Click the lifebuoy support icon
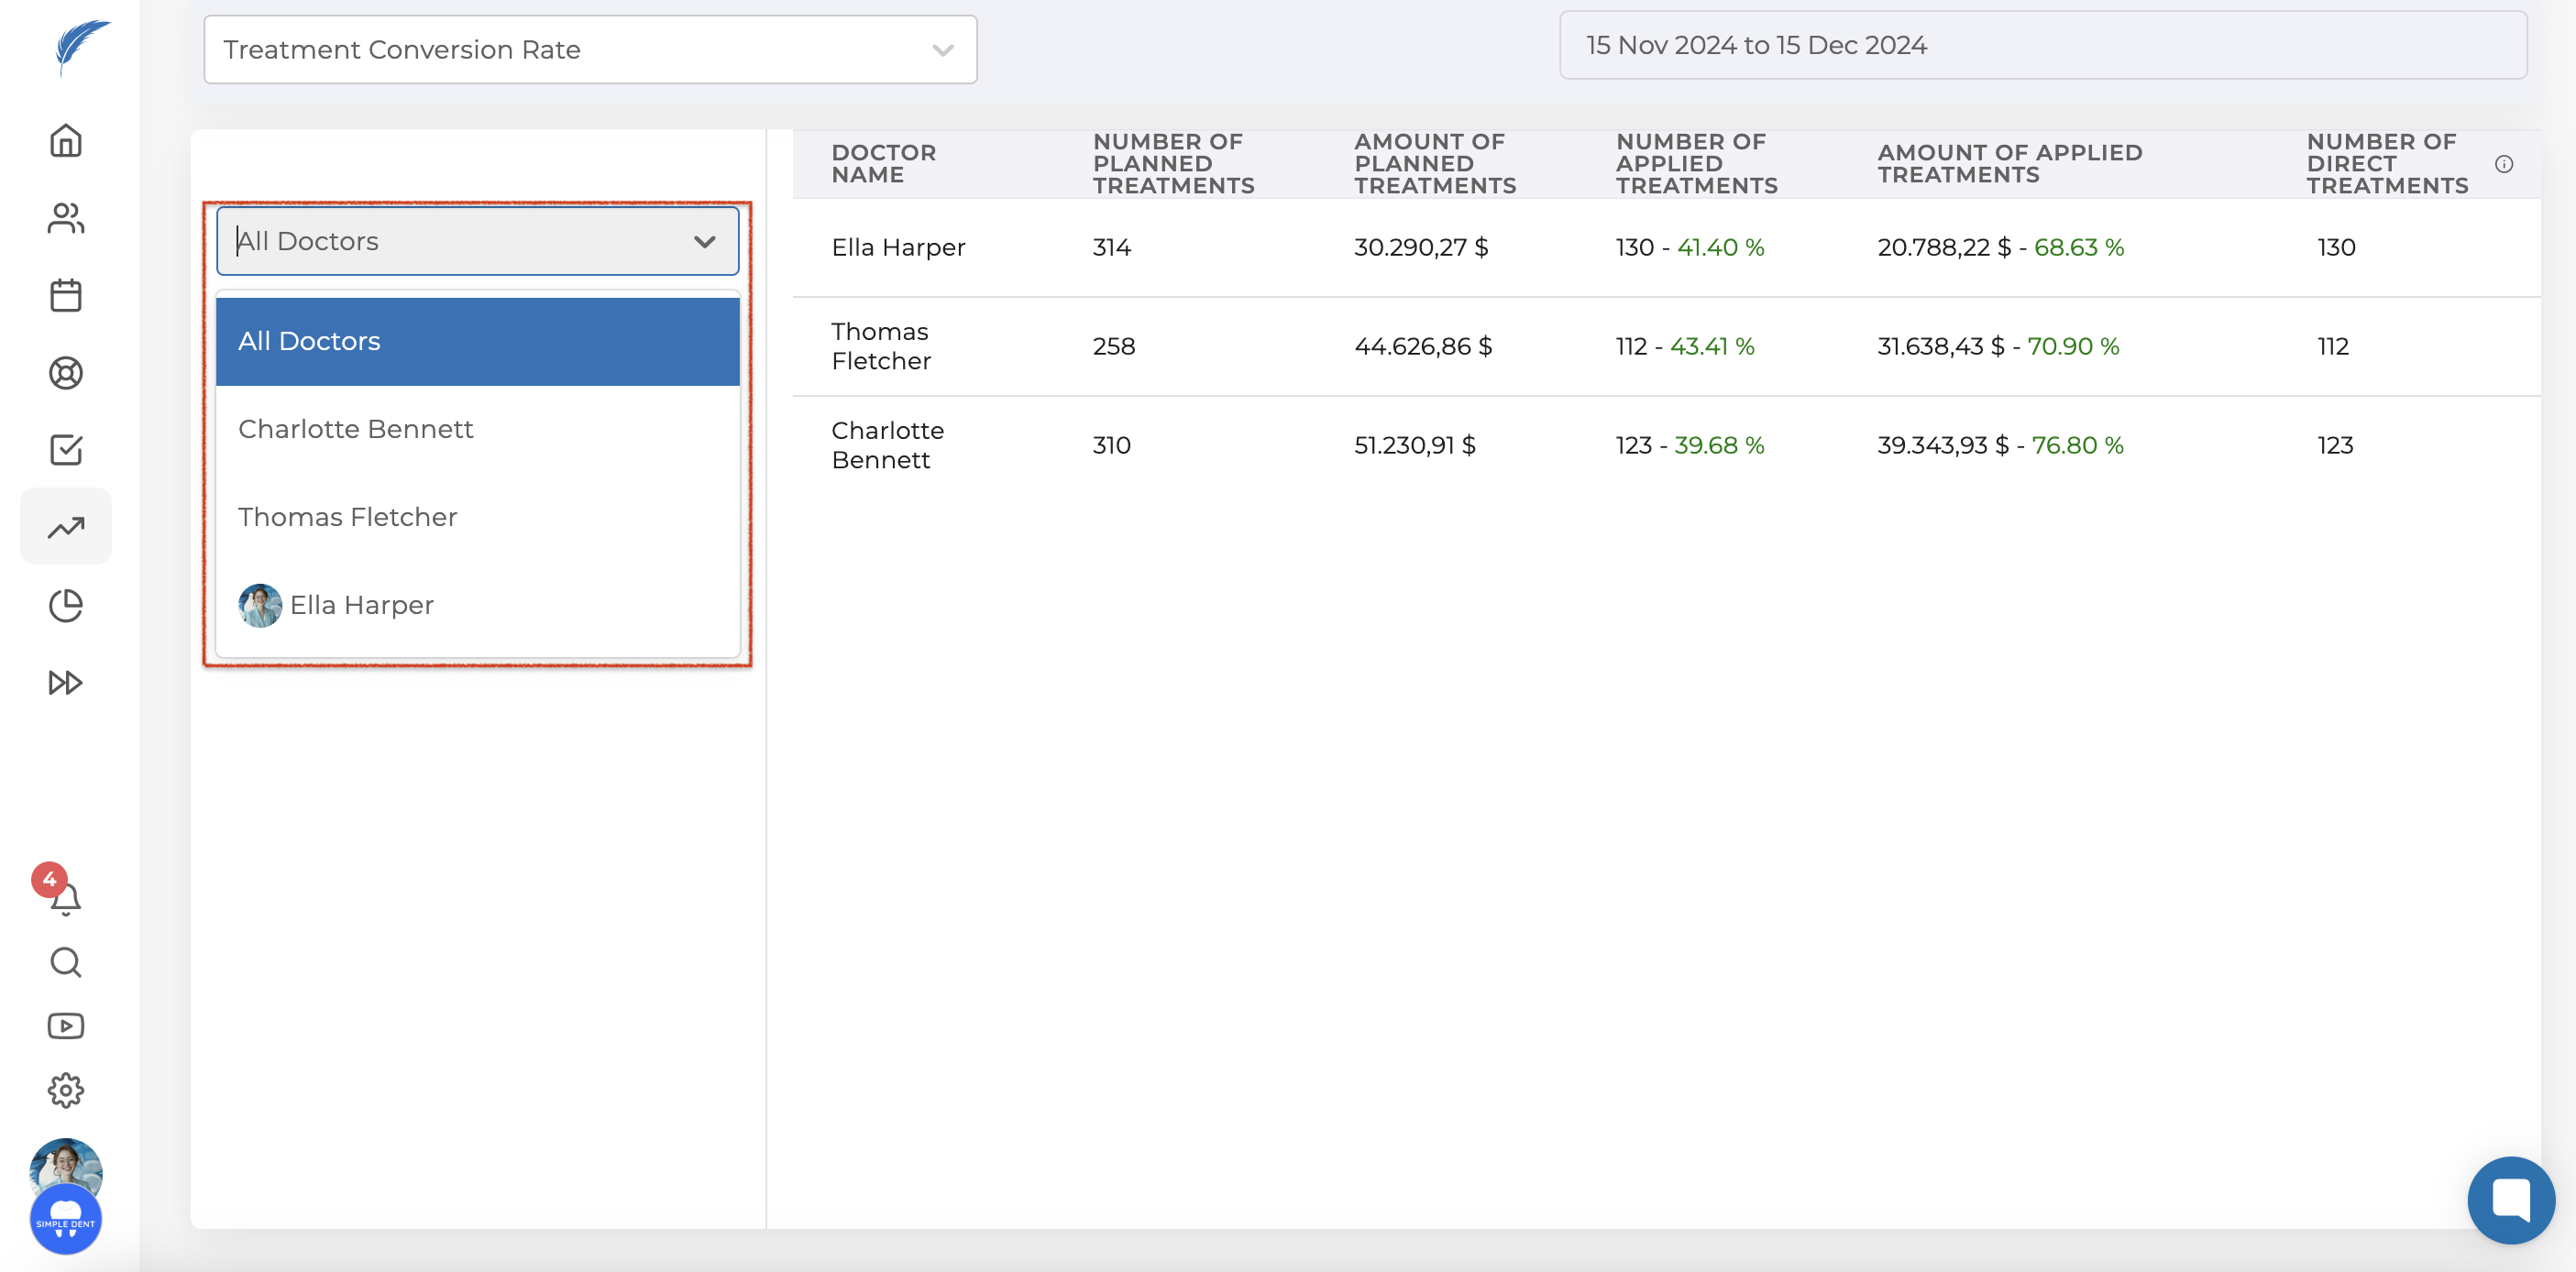The image size is (2576, 1272). pos(66,373)
